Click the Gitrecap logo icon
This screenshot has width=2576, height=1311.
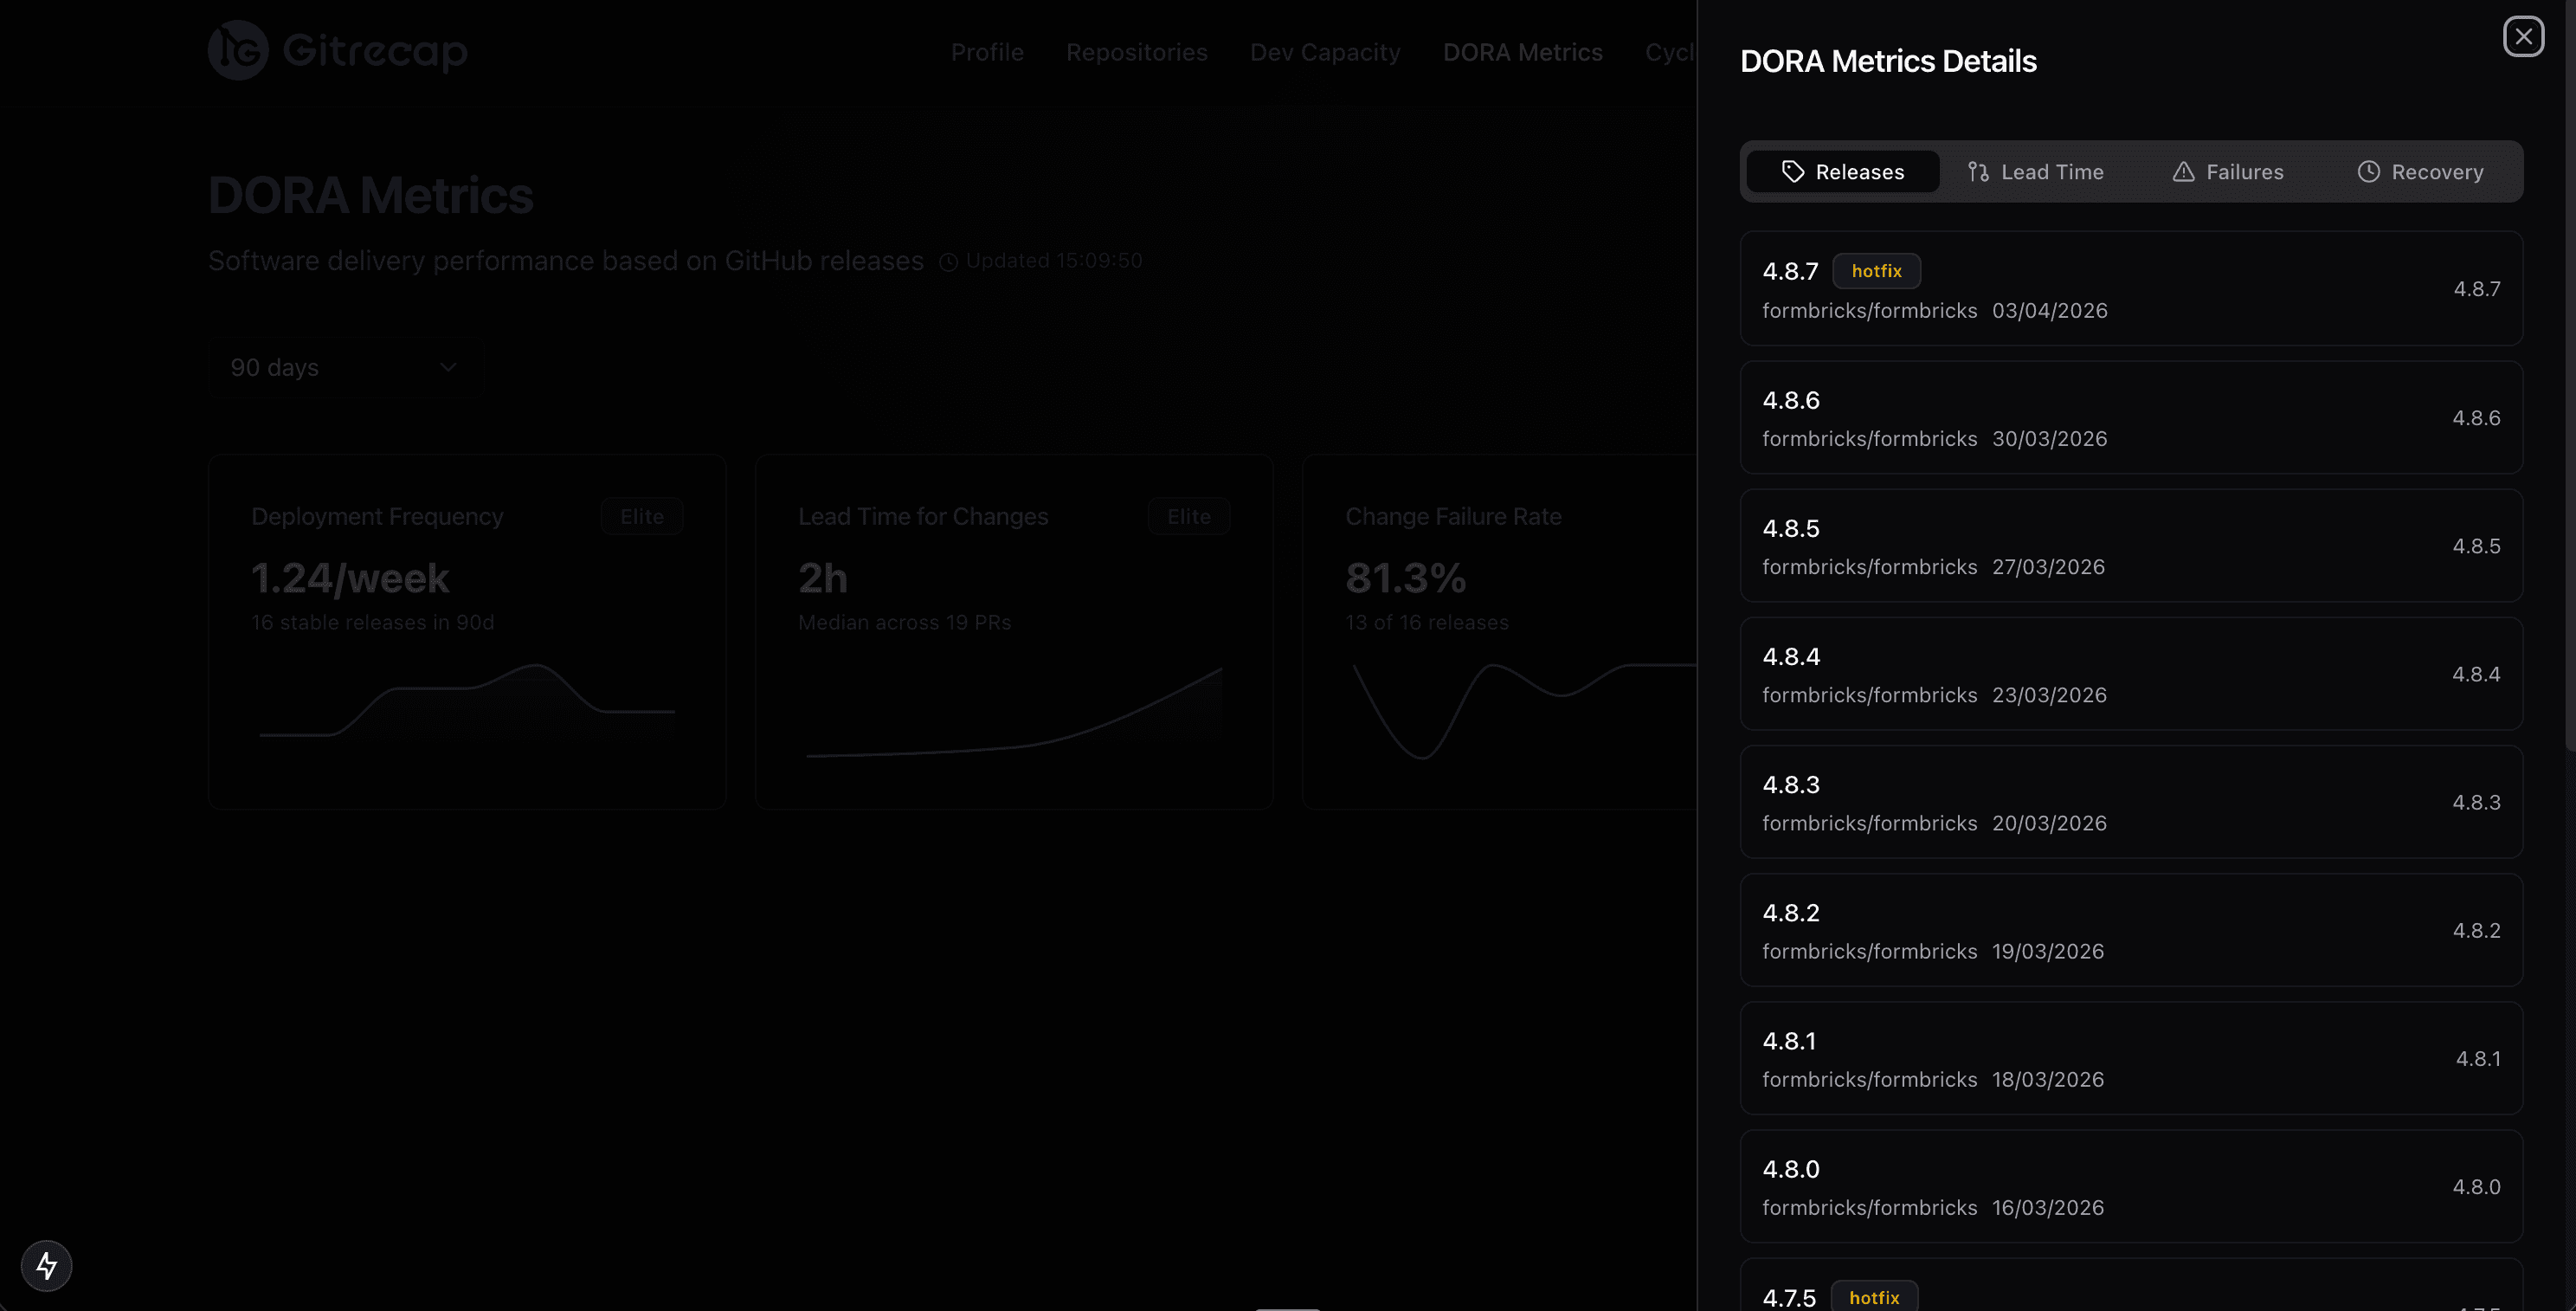click(240, 50)
